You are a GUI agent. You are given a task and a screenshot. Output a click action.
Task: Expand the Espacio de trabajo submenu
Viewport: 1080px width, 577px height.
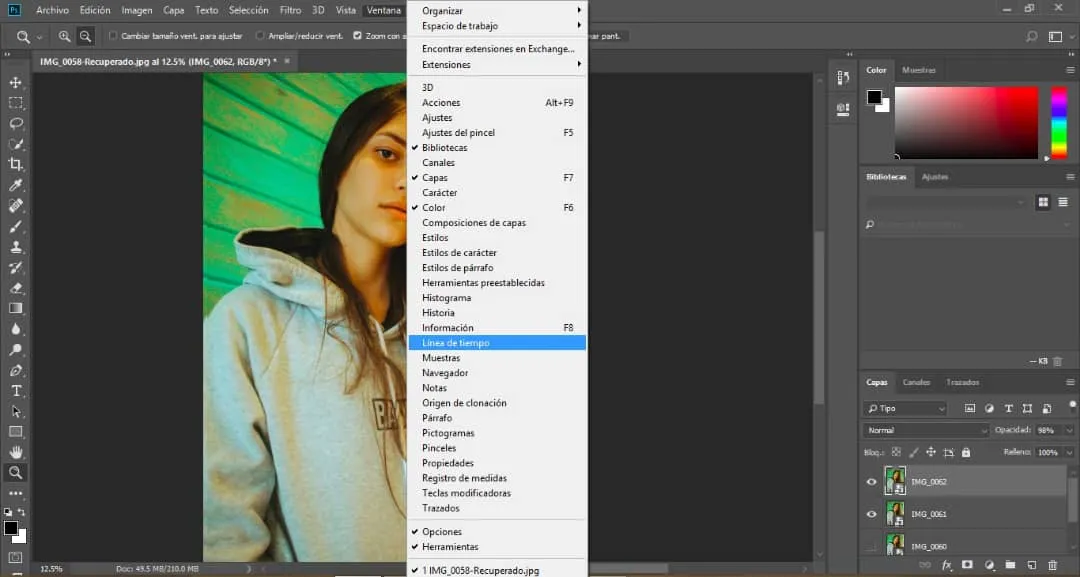pos(497,26)
